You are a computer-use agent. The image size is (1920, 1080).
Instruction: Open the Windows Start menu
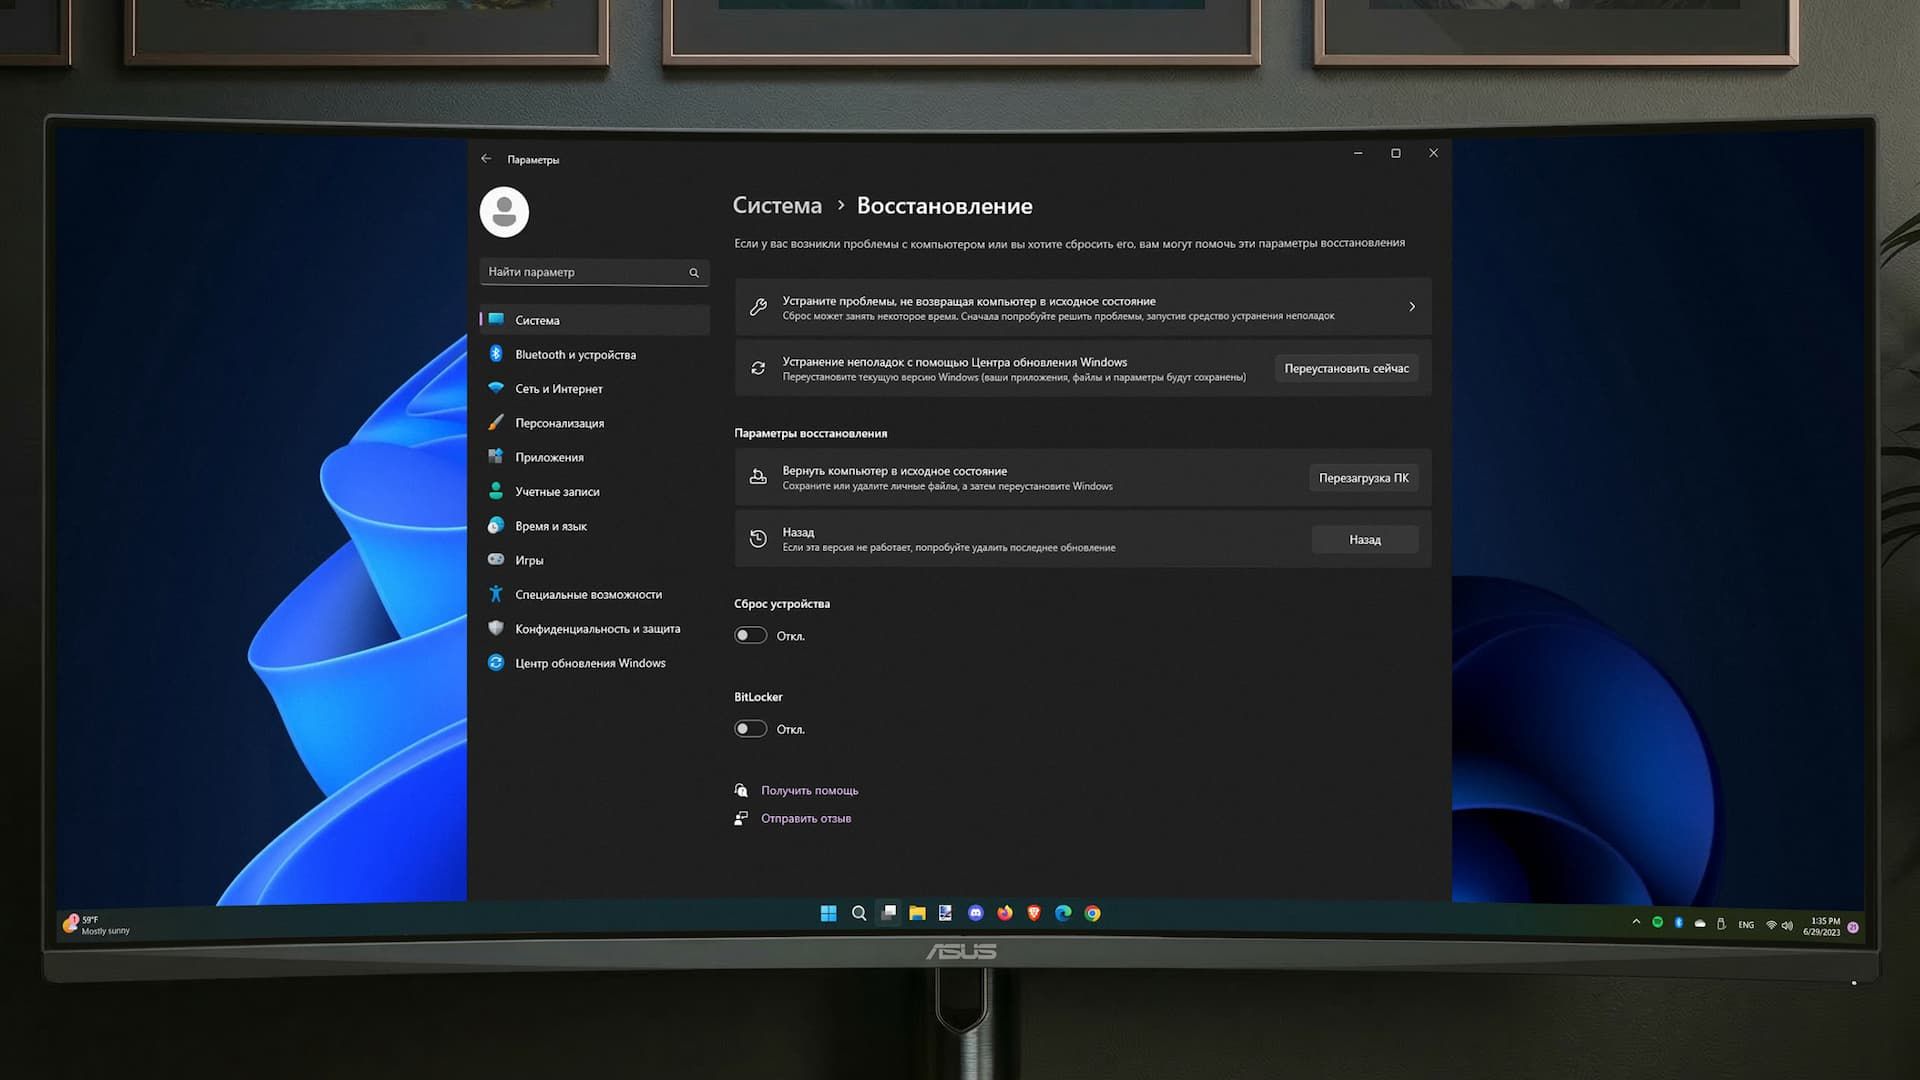coord(828,913)
